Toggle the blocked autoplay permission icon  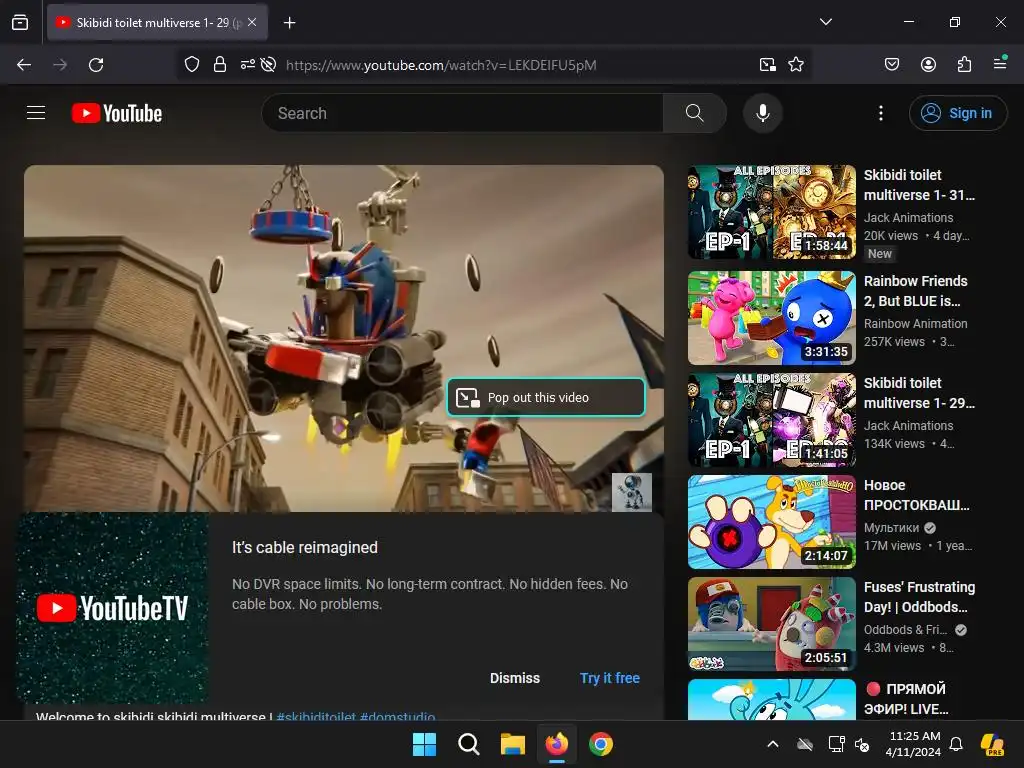pos(268,65)
